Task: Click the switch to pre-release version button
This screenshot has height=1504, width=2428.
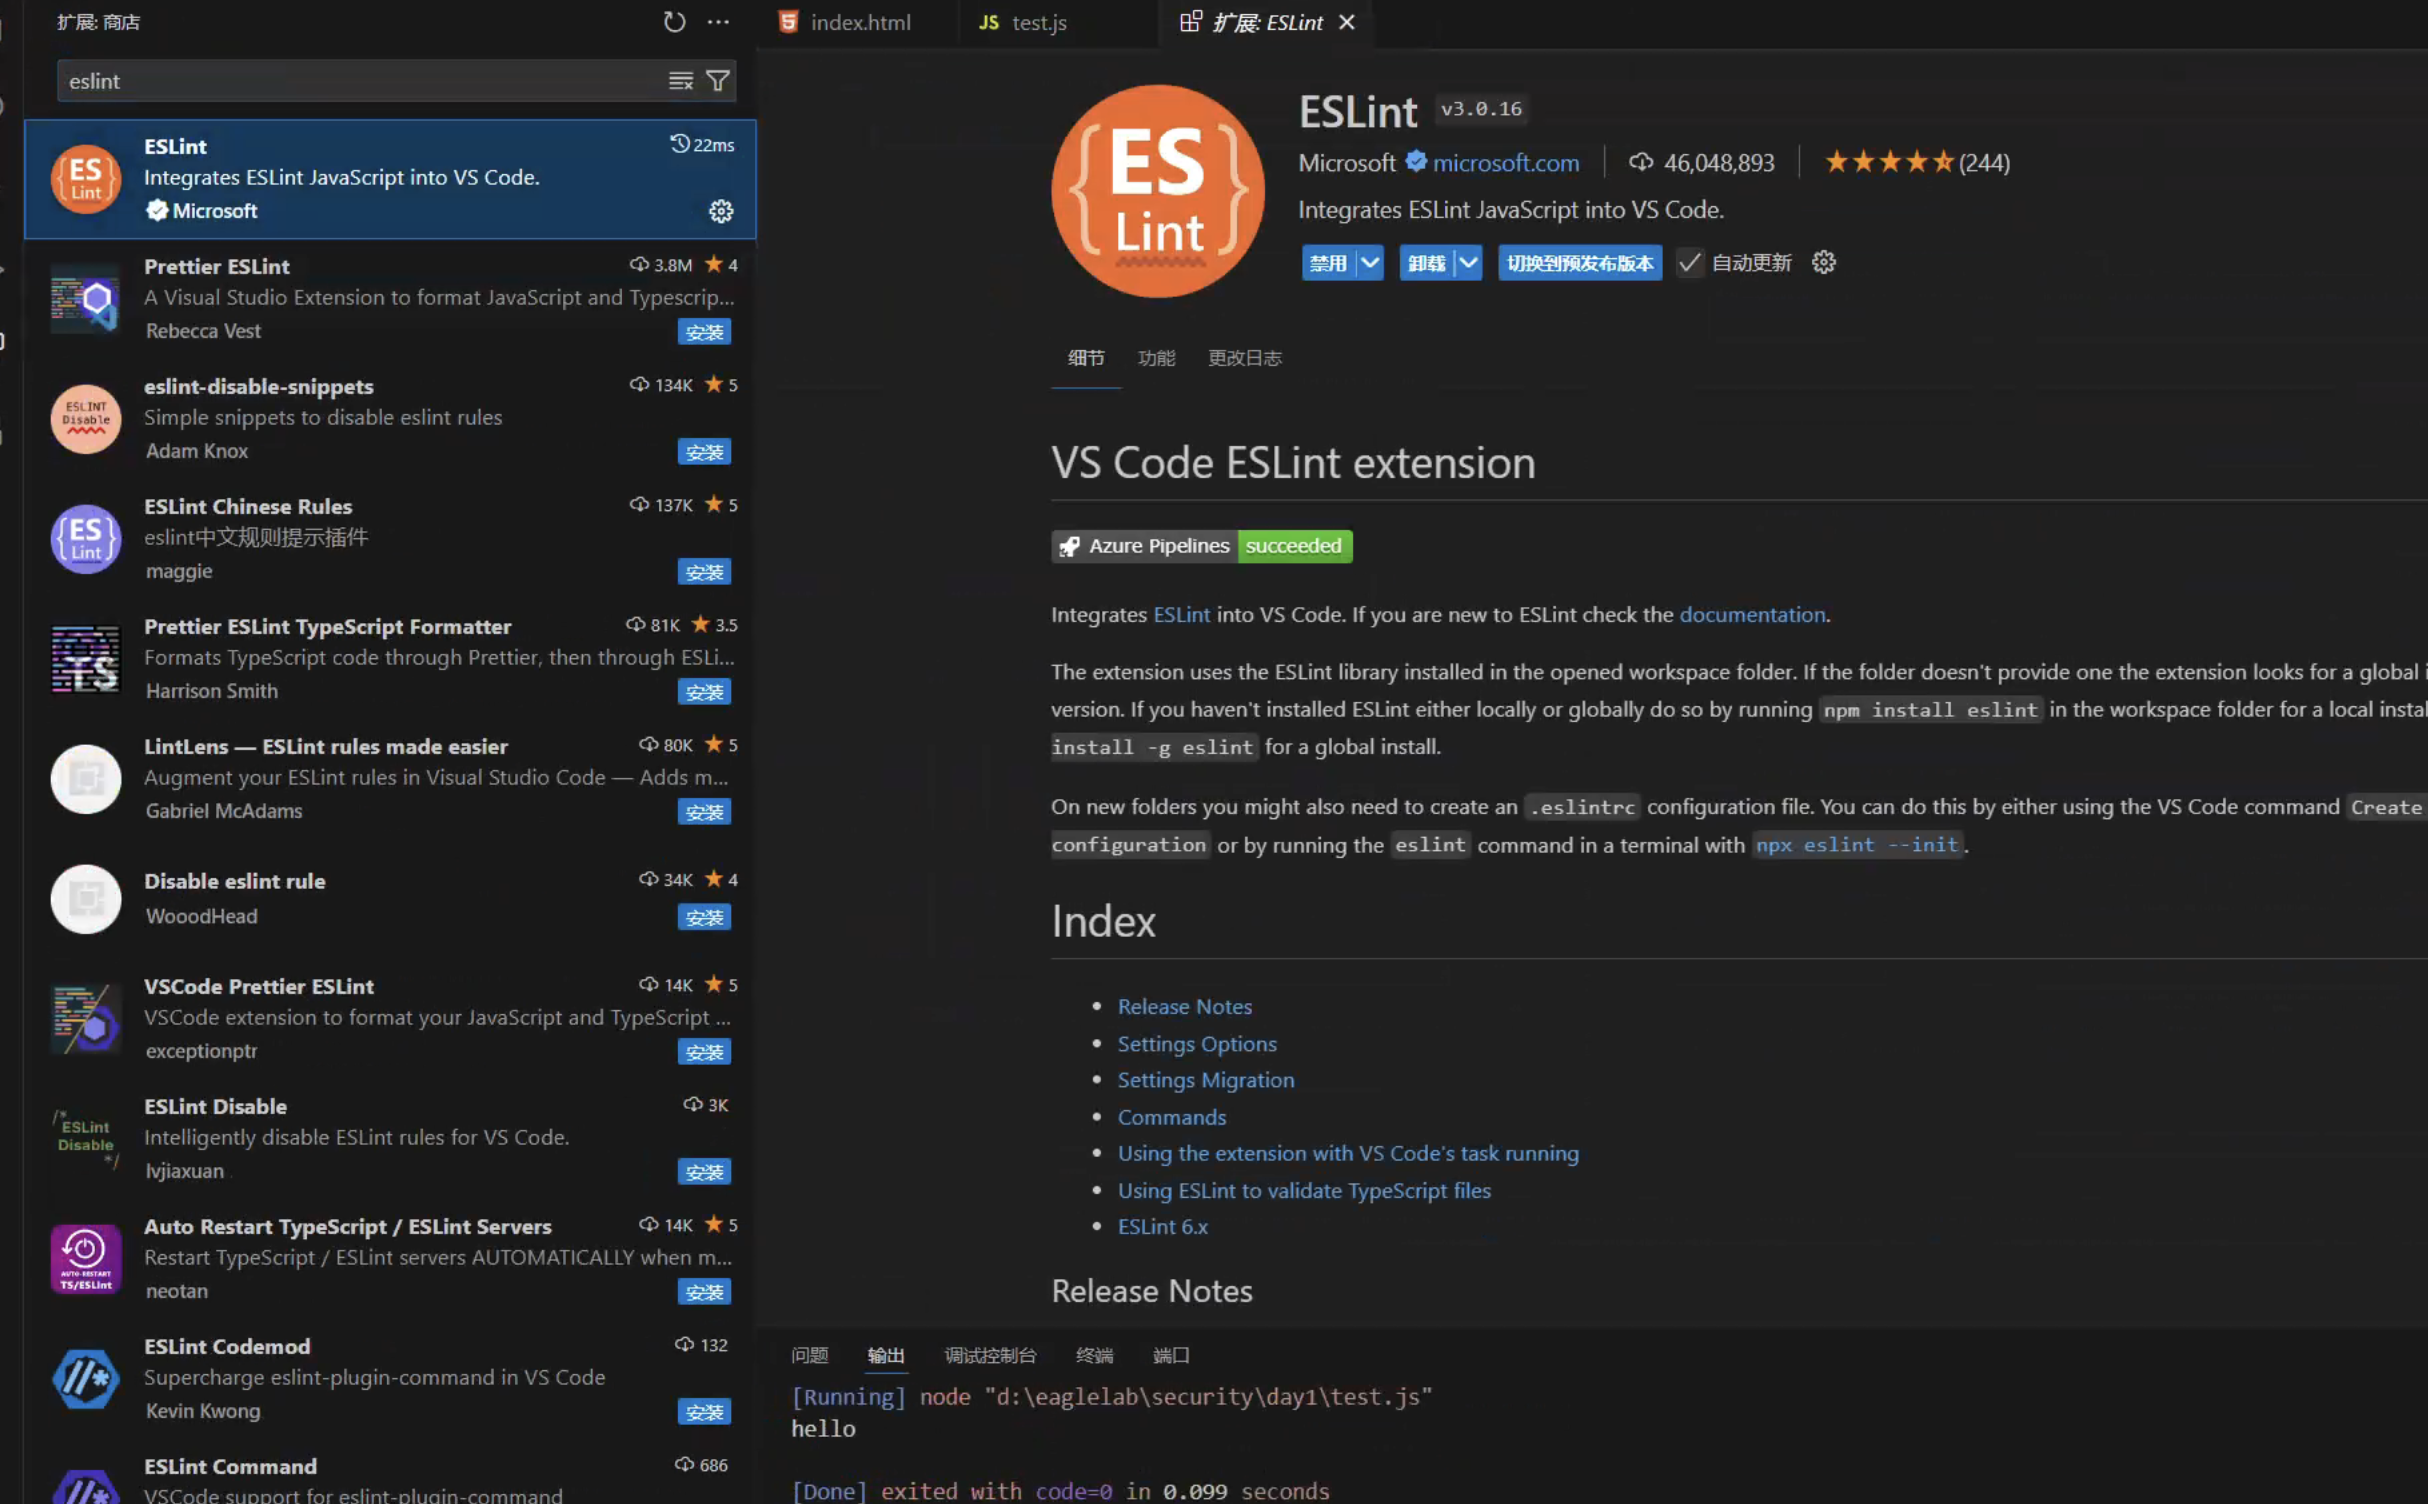Action: pos(1579,263)
